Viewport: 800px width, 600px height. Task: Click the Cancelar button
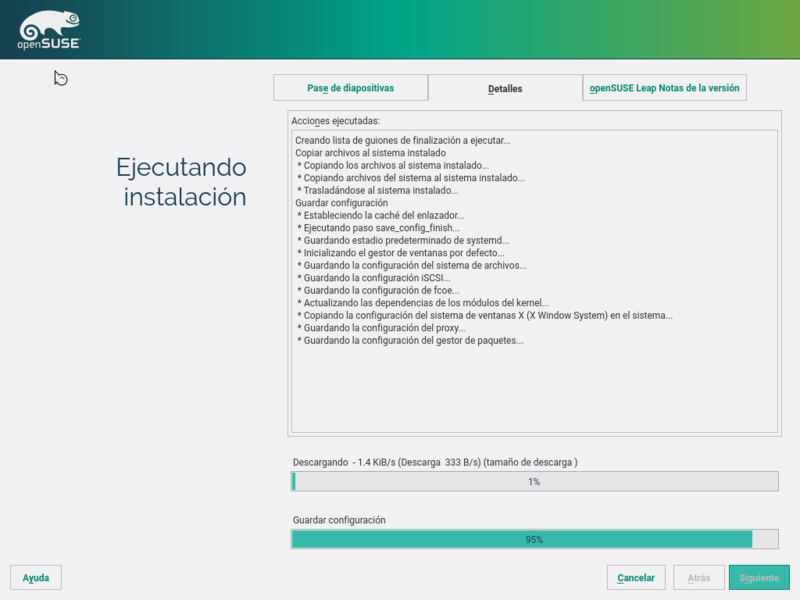point(636,578)
